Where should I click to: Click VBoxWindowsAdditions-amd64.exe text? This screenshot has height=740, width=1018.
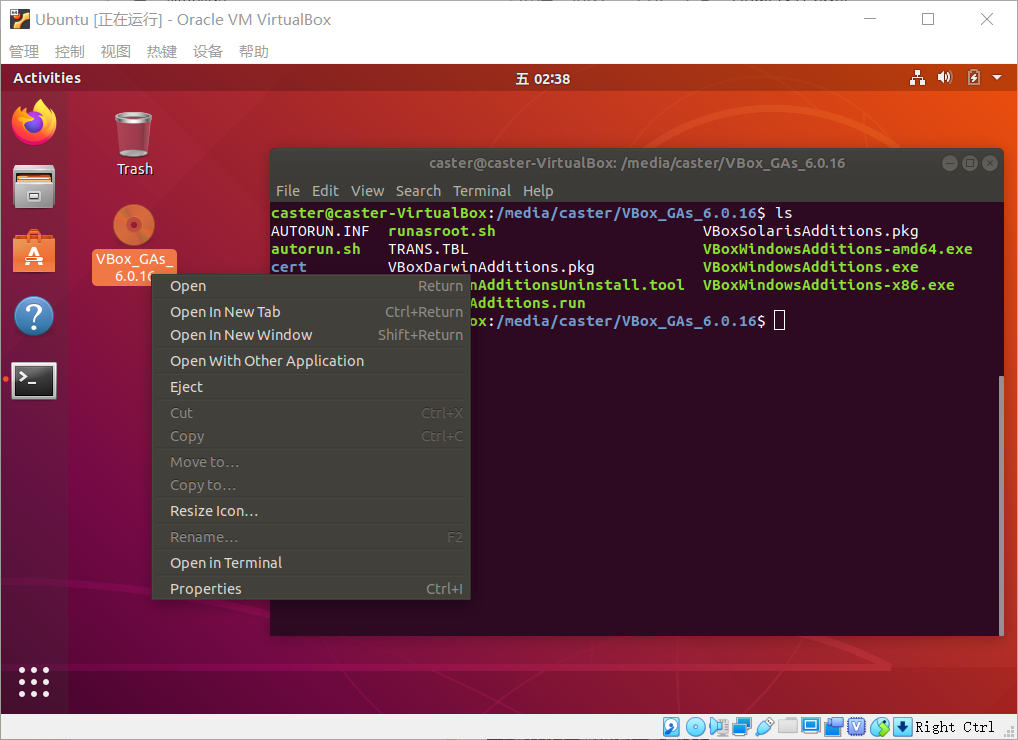tap(838, 249)
